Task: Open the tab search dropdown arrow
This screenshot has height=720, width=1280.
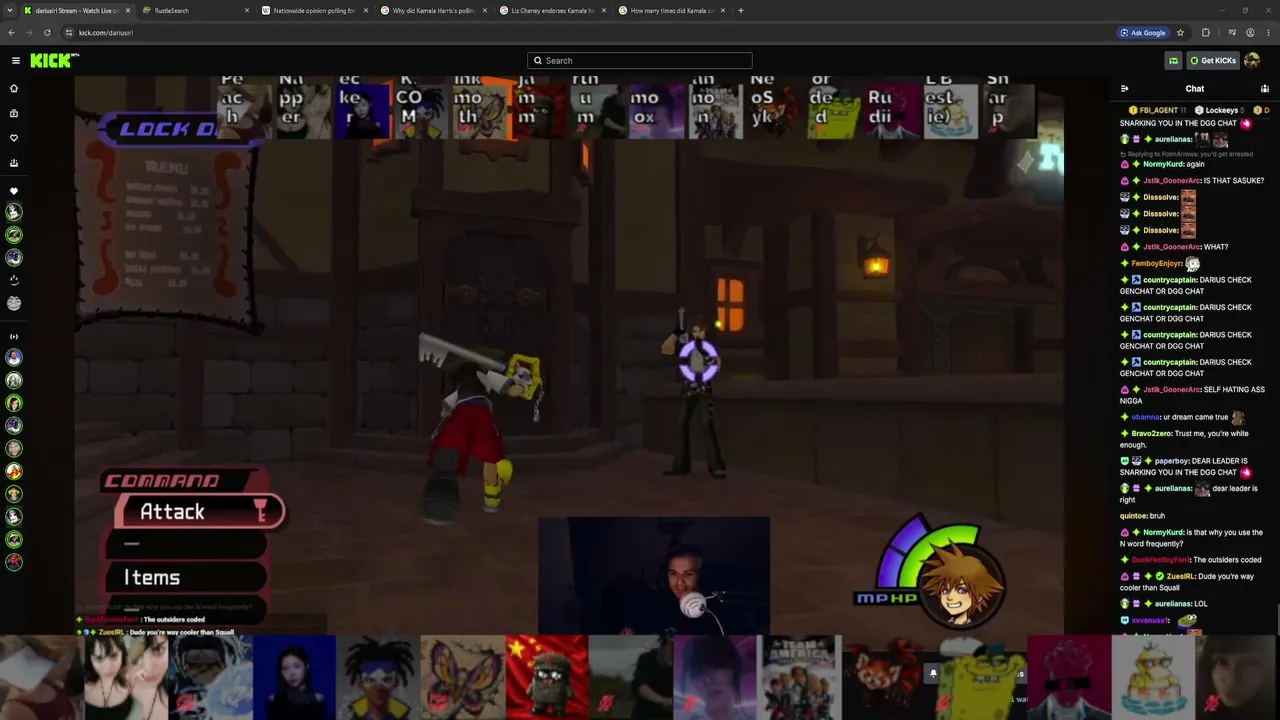Action: pos(11,10)
